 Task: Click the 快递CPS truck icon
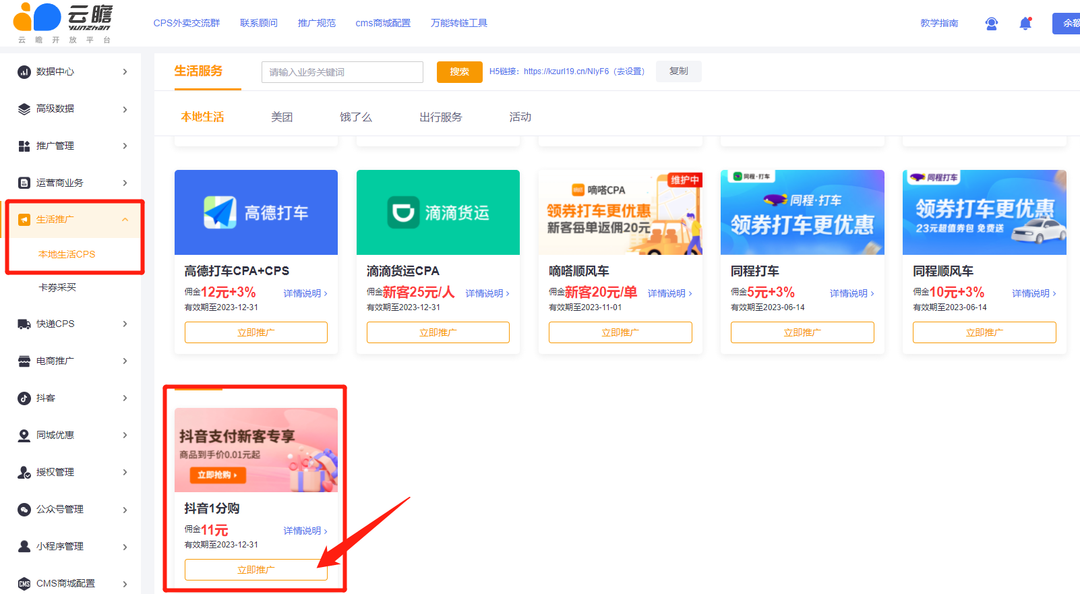coord(24,324)
